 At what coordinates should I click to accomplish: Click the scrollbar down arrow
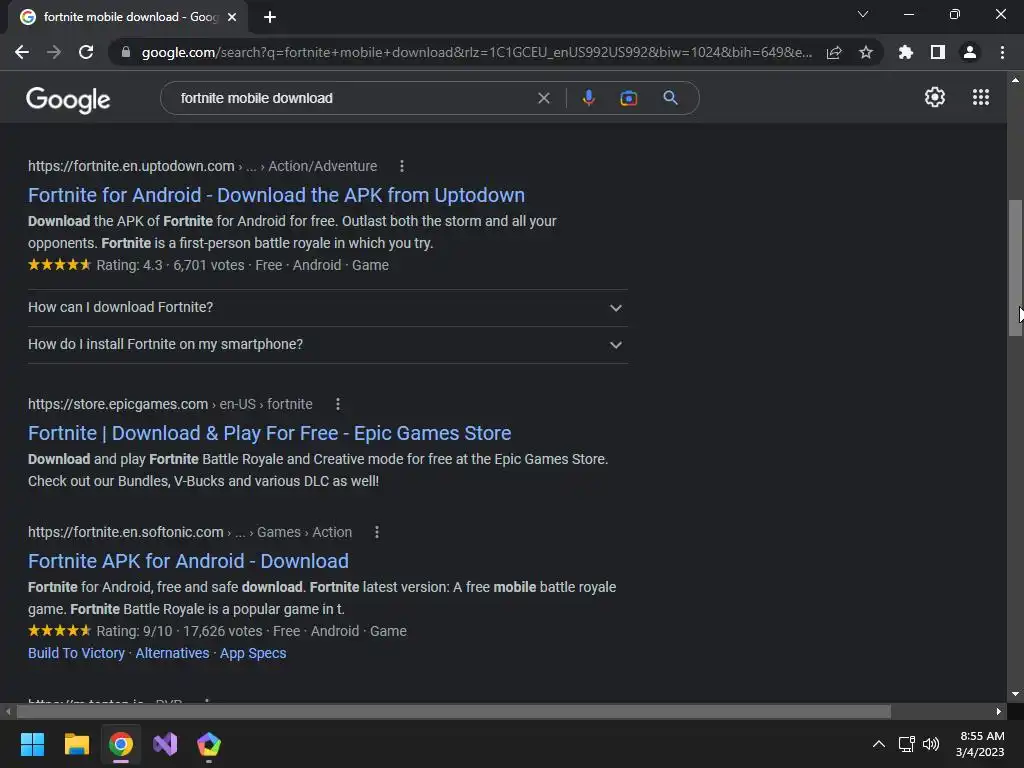pos(1015,694)
